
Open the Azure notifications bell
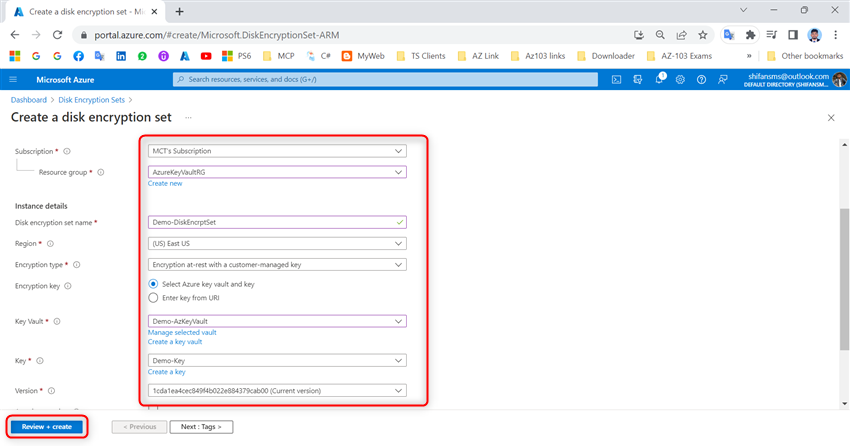point(659,79)
